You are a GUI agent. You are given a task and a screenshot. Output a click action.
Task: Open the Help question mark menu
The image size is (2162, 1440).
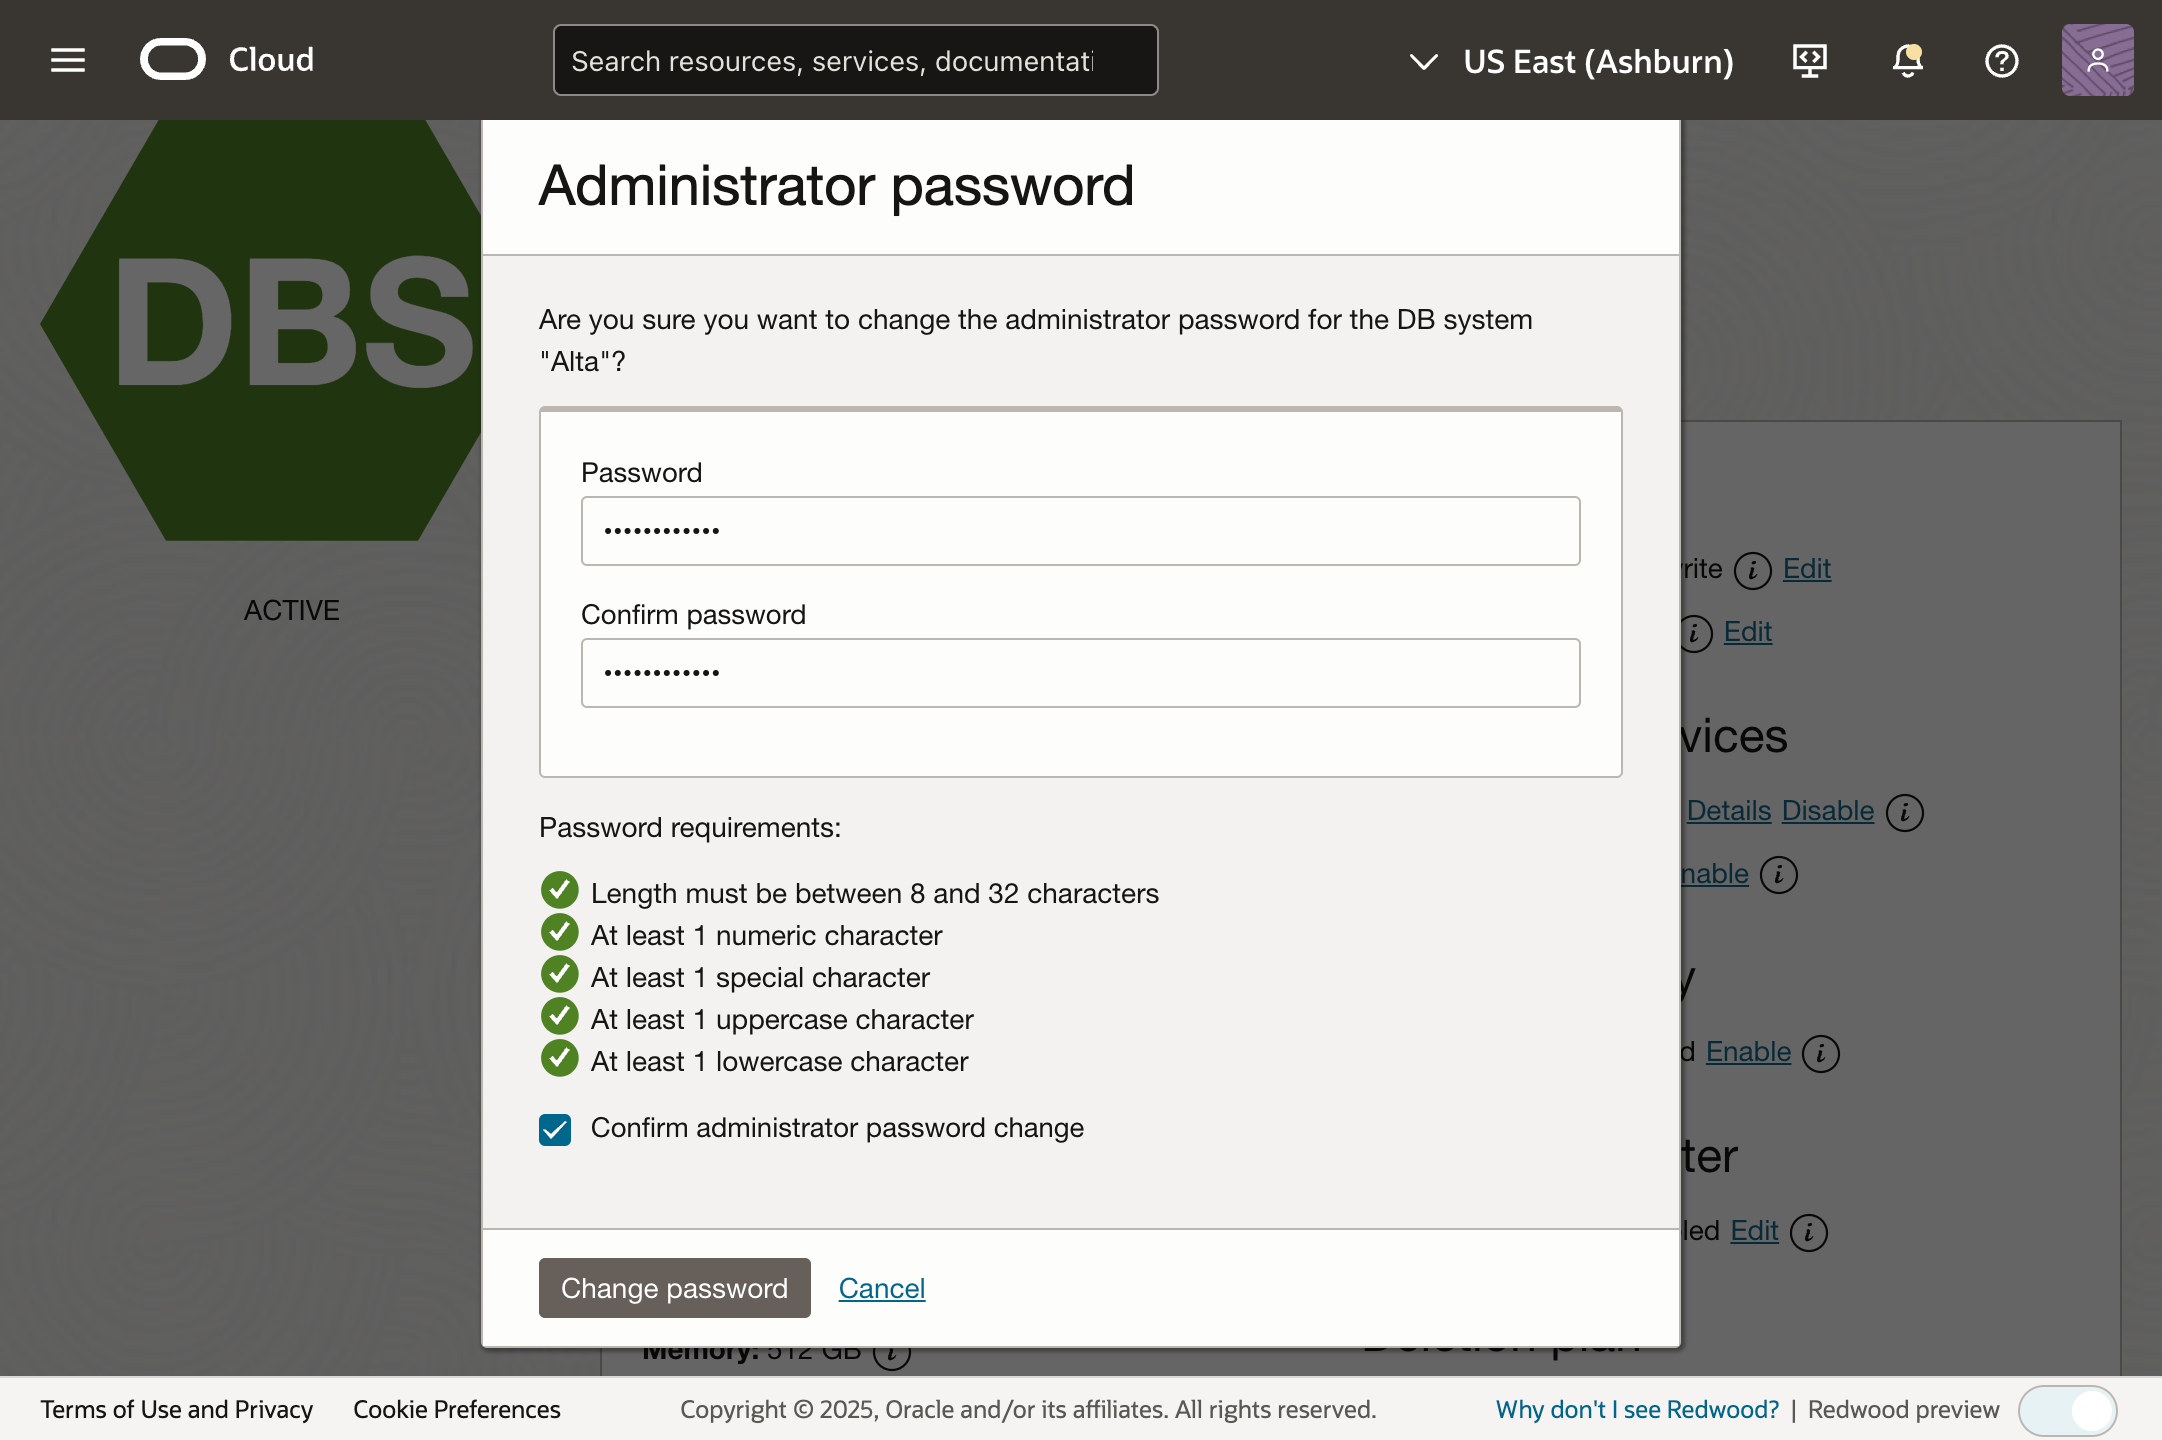pyautogui.click(x=2002, y=60)
